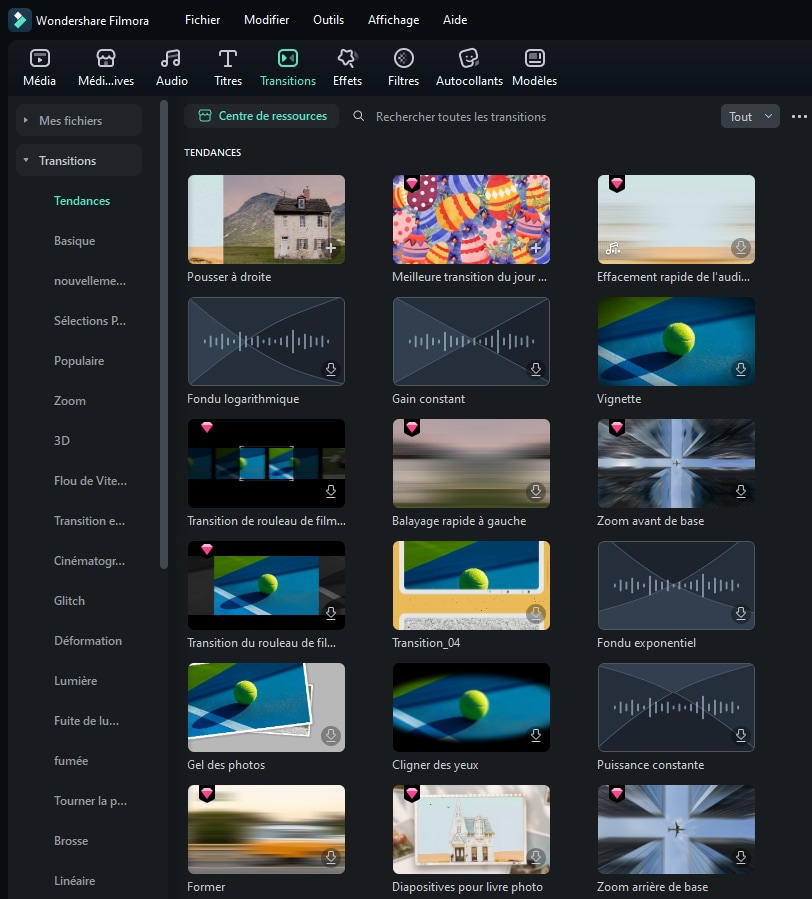Open the Média tab icon

coord(40,58)
